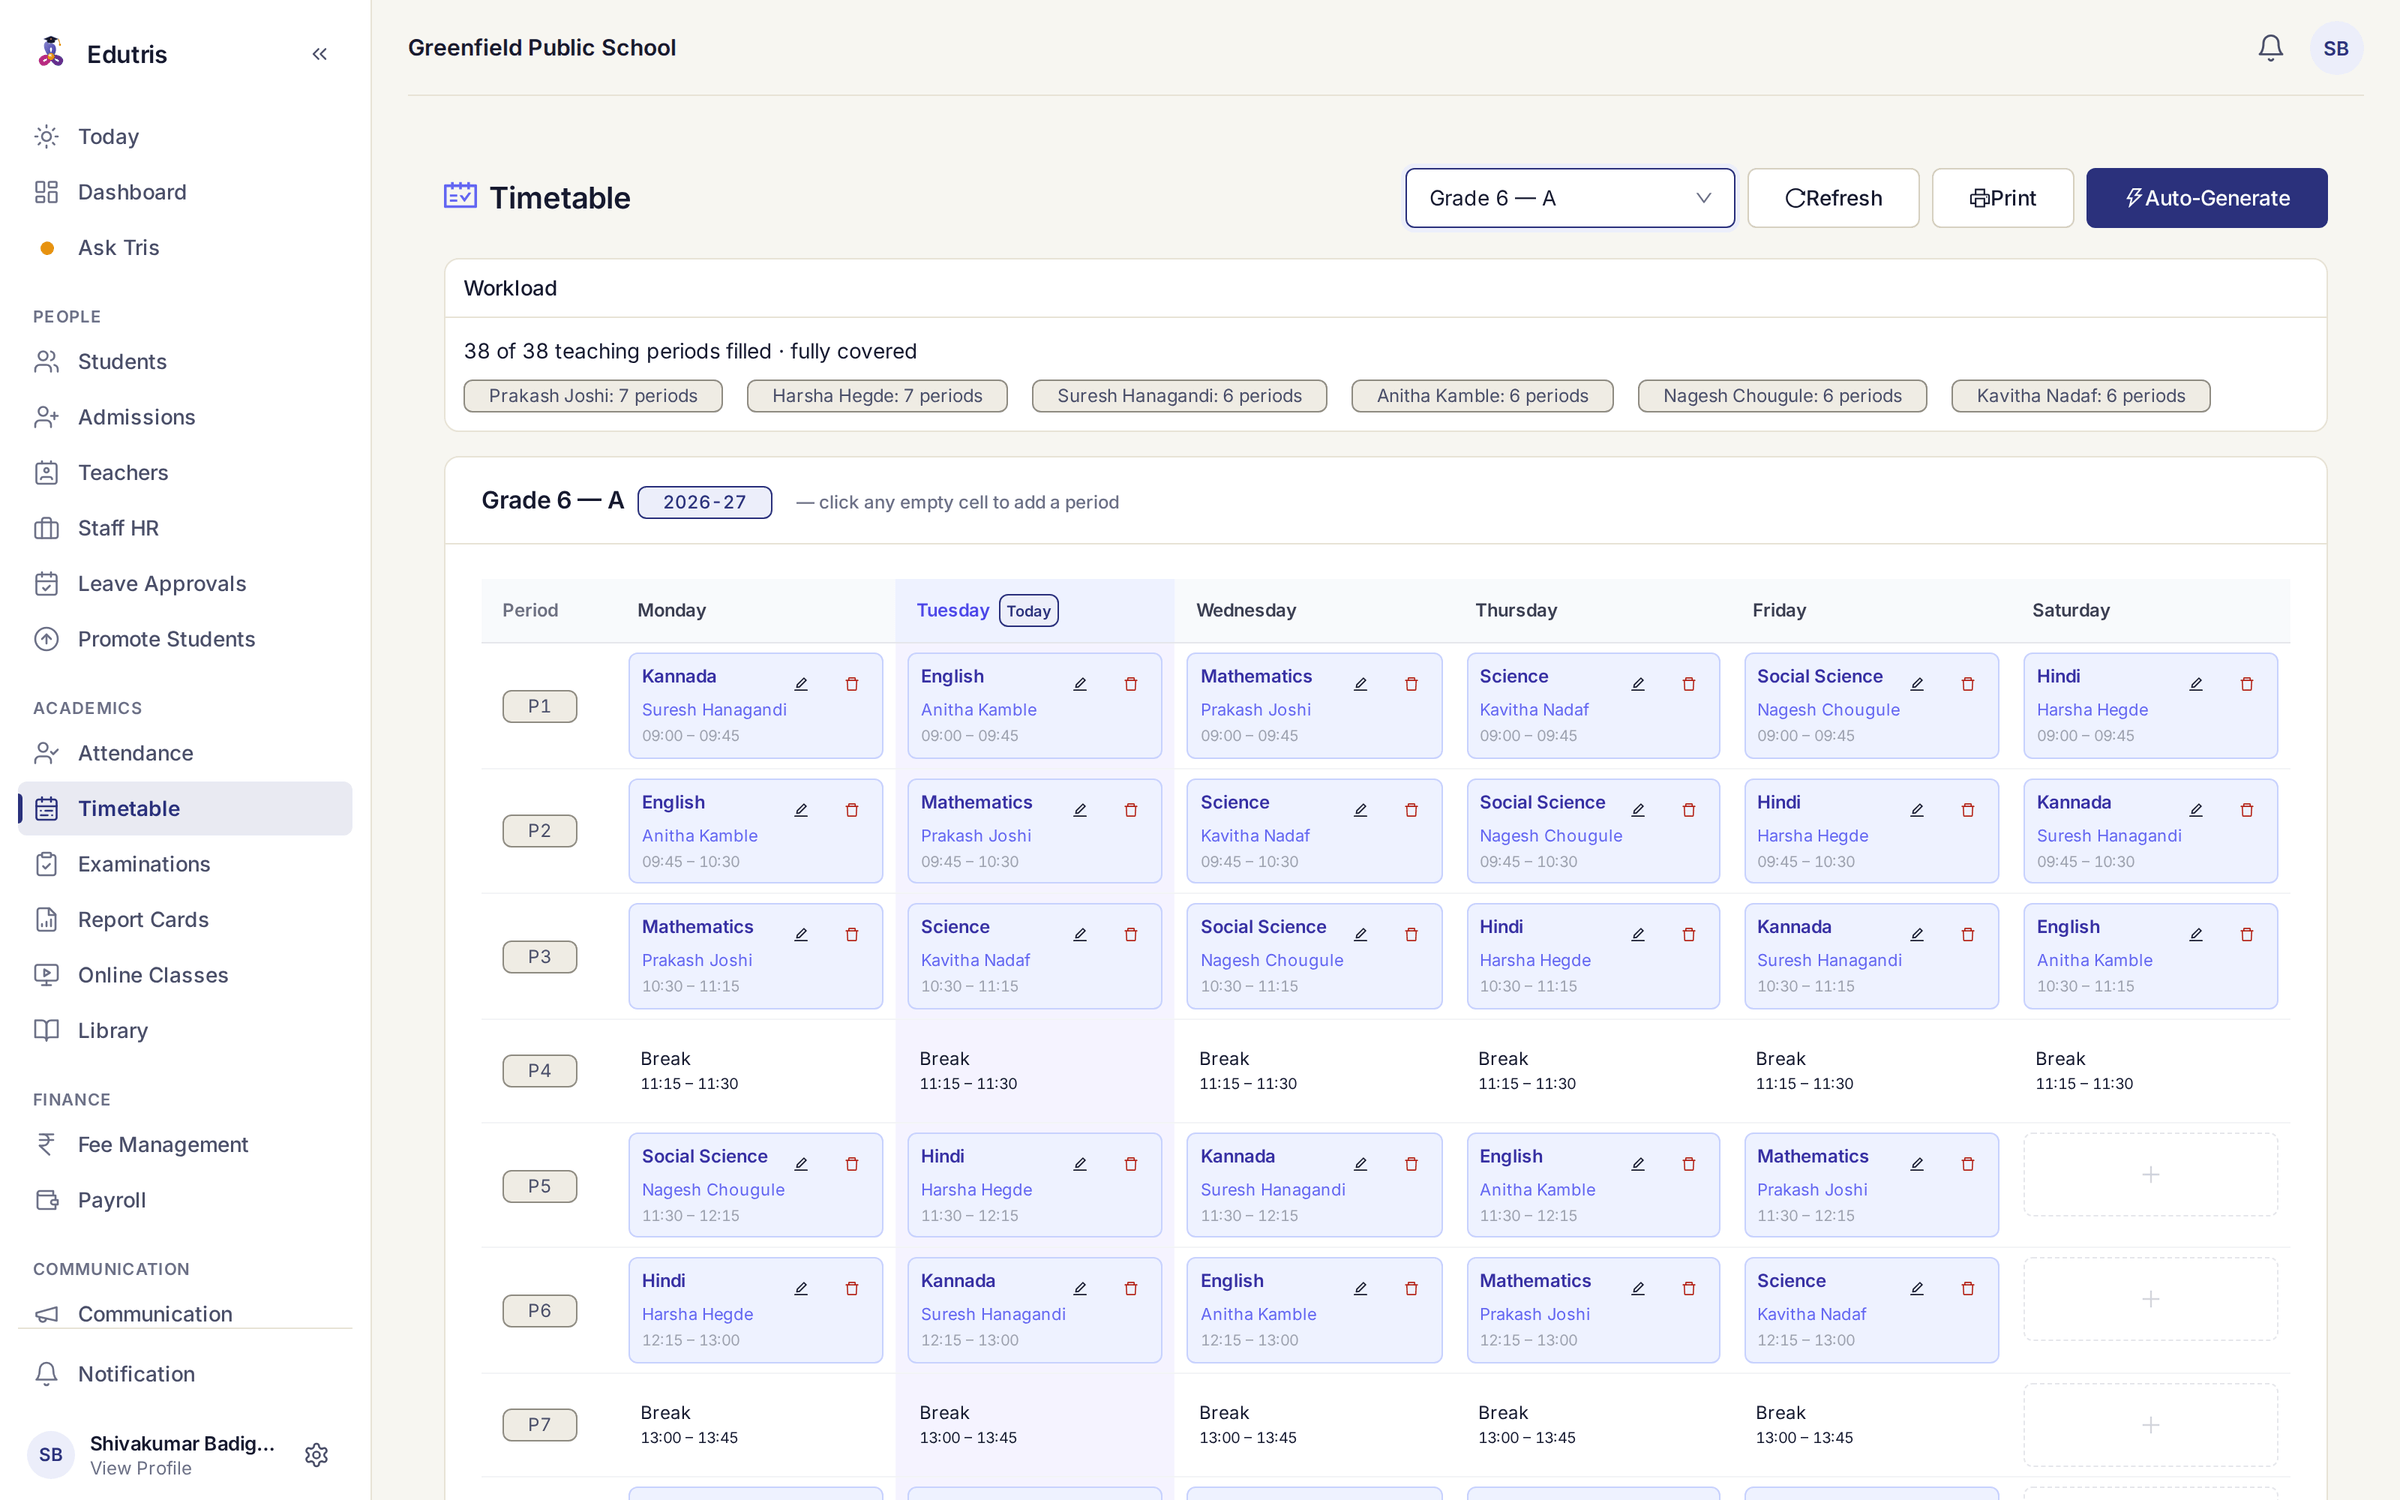Add a period in Saturday P5 empty cell
Screen dimensions: 2400x1500
click(x=2150, y=1174)
